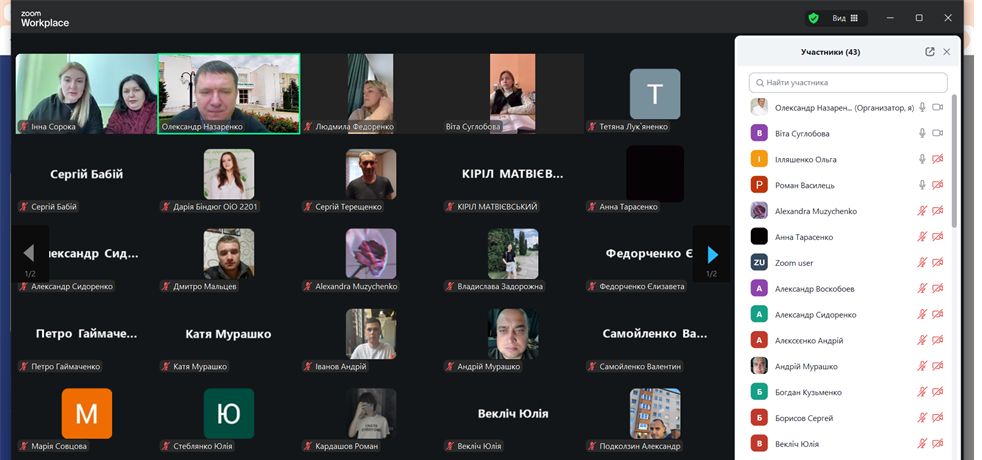Click muted mic icon for Alexandra Muzychenko
Image resolution: width=982 pixels, height=460 pixels.
(x=922, y=212)
